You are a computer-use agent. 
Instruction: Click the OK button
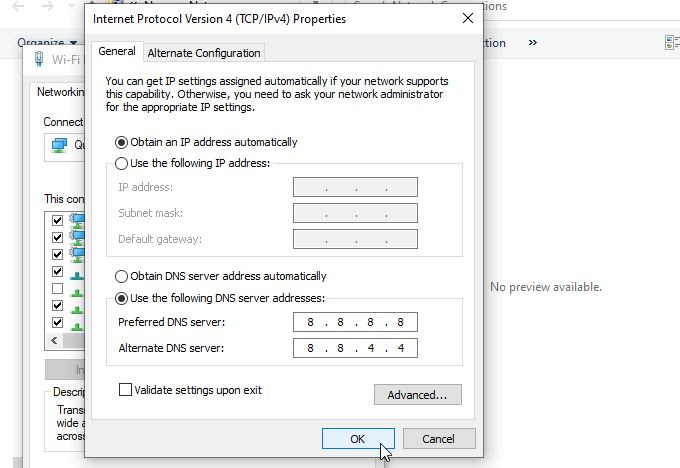[358, 439]
